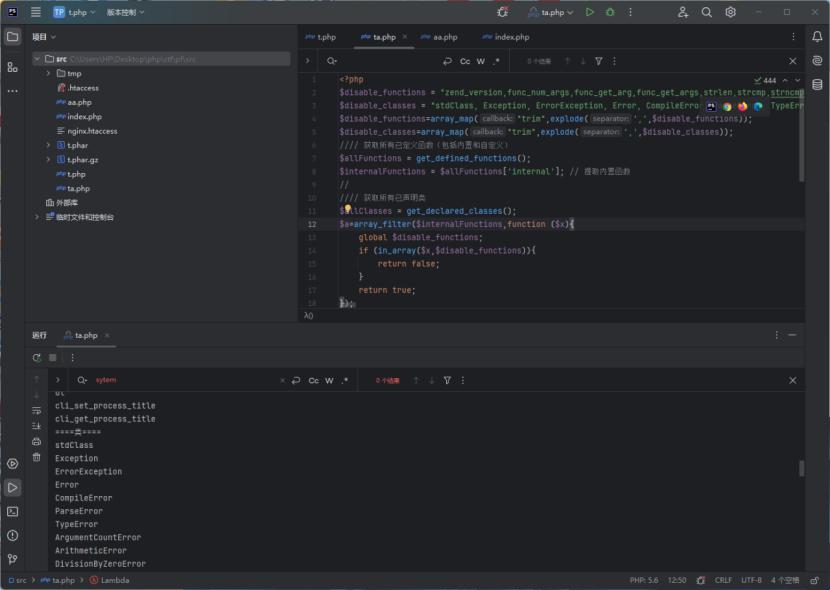Toggle regex option in console search bar
The height and width of the screenshot is (590, 830).
pos(345,380)
